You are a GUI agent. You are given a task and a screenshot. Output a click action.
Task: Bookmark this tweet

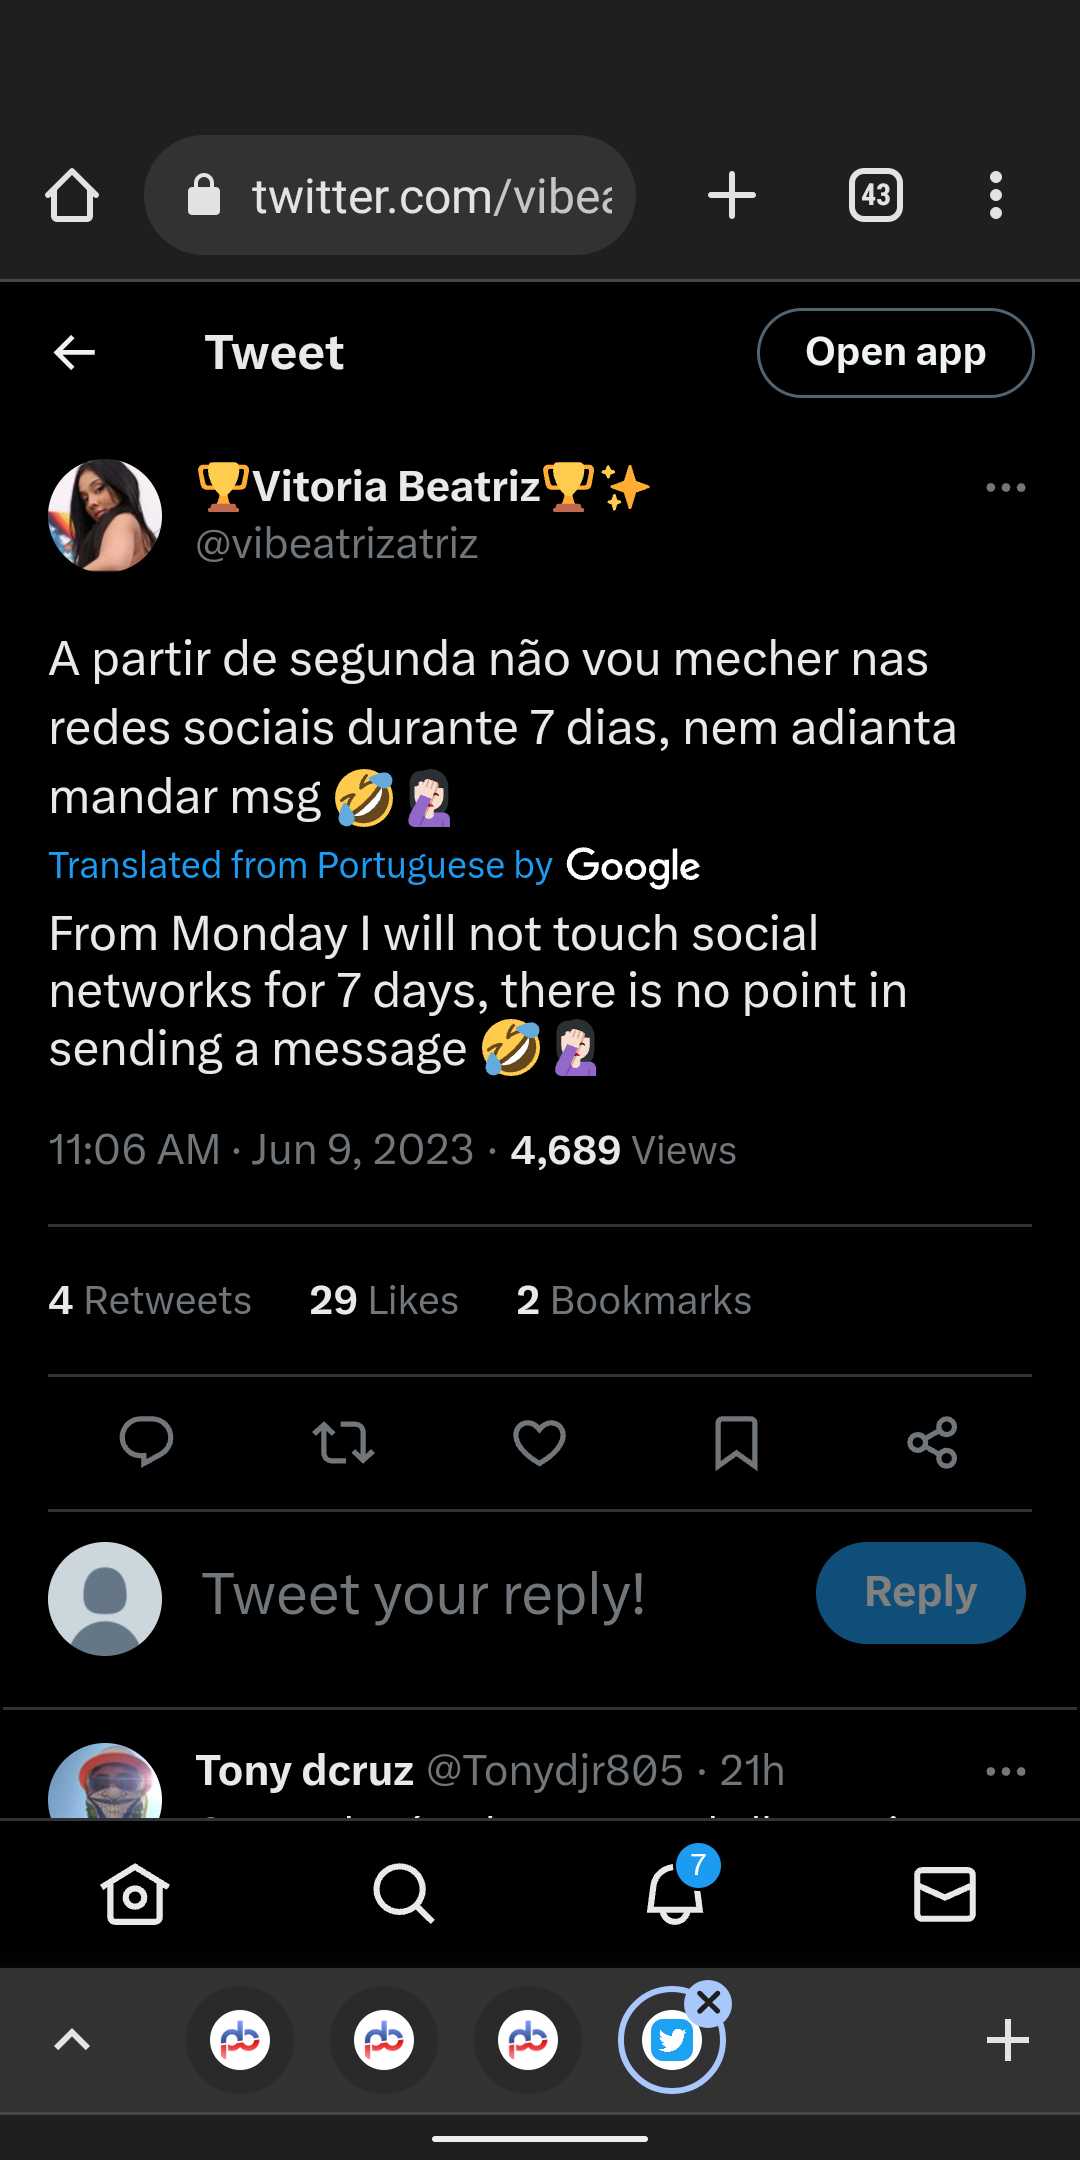tap(736, 1442)
